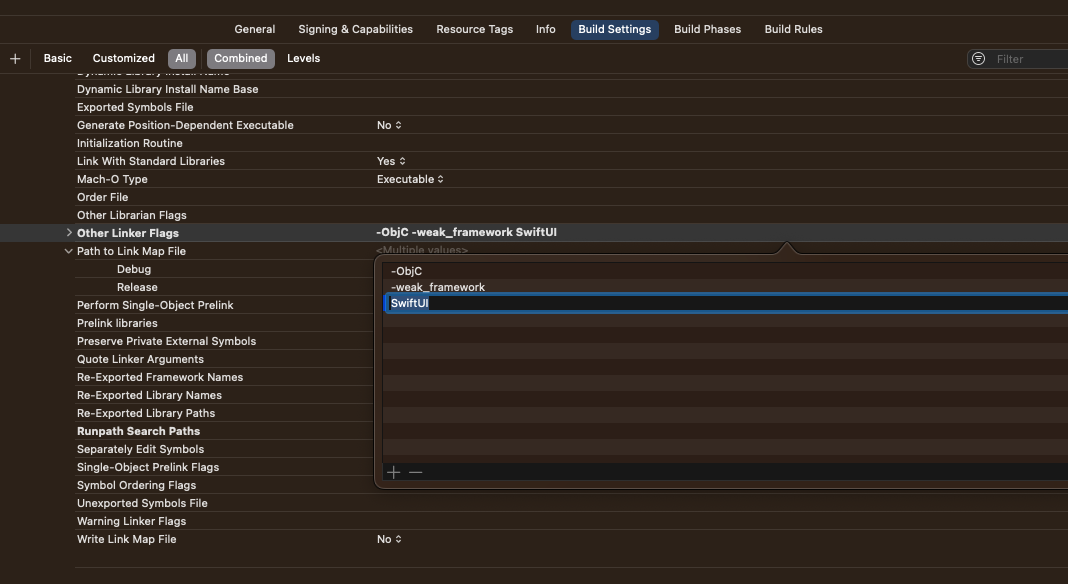Open the Mach-O Type Executable popup
The height and width of the screenshot is (584, 1068).
coord(410,179)
